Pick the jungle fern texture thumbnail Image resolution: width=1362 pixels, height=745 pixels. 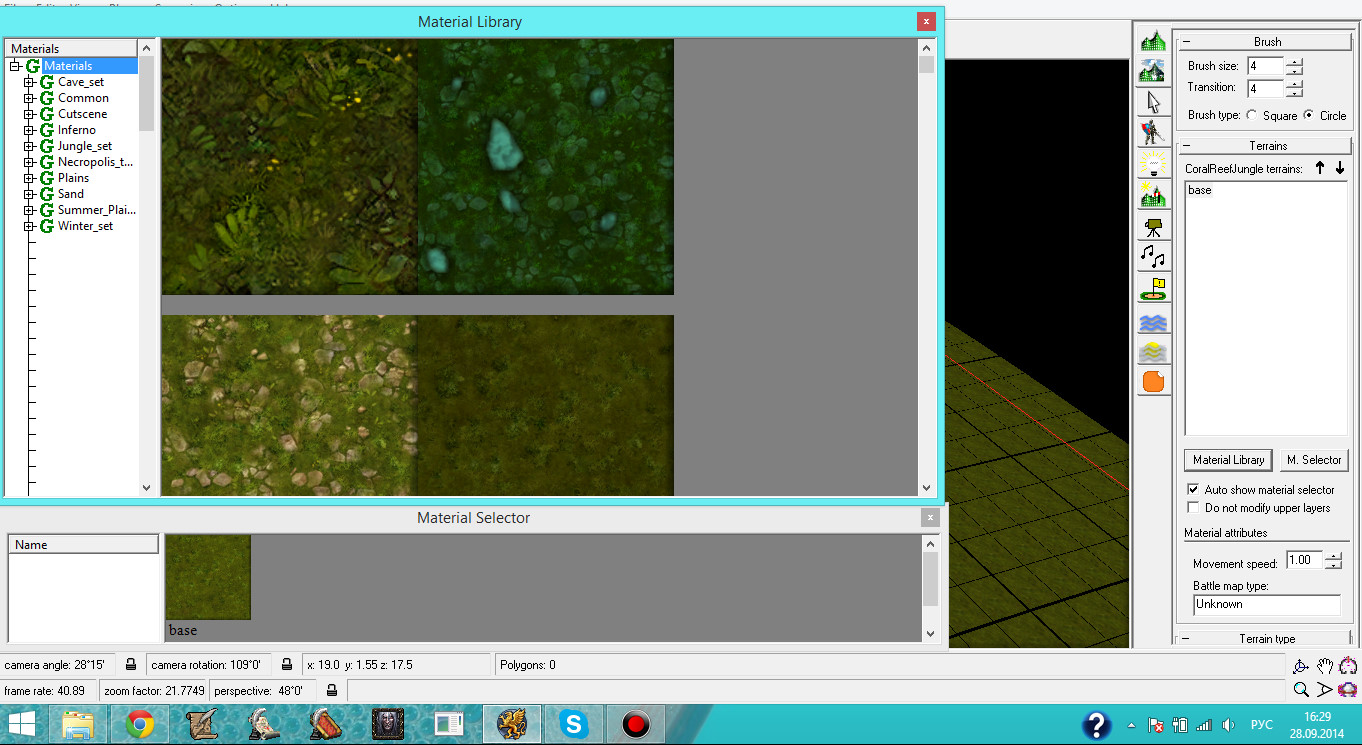pyautogui.click(x=290, y=167)
